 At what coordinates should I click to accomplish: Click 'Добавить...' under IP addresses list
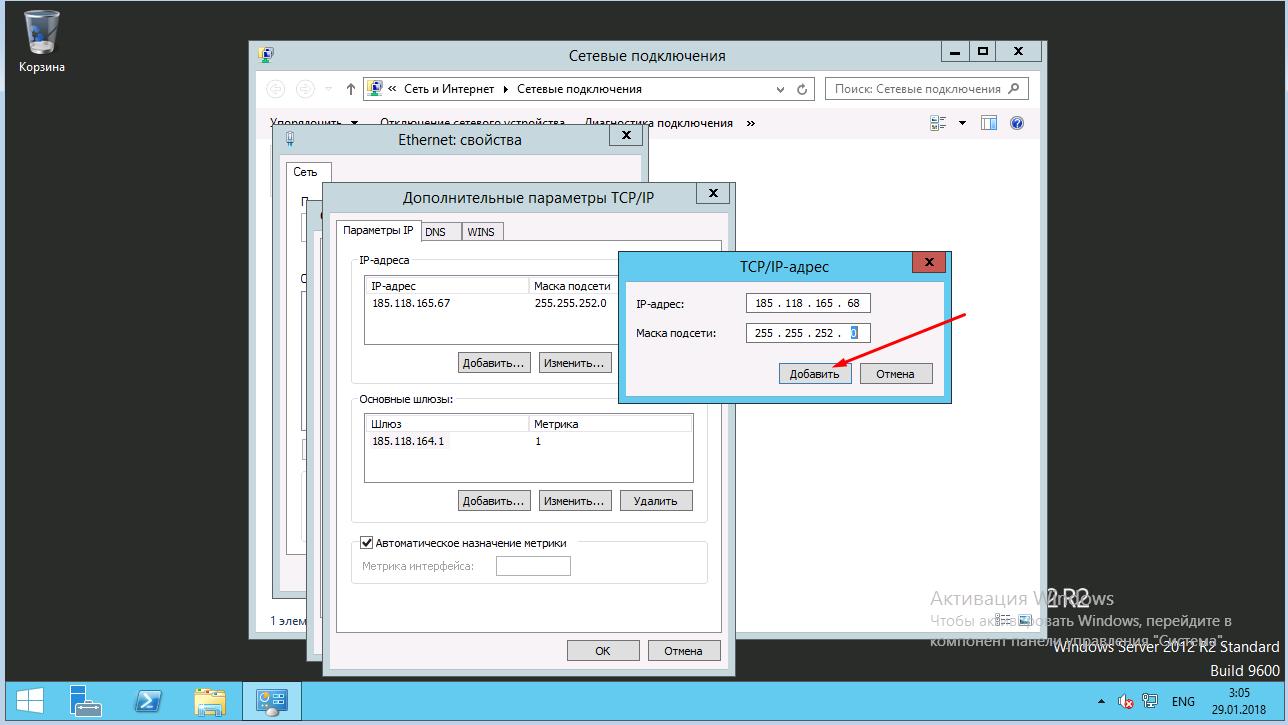[x=493, y=363]
